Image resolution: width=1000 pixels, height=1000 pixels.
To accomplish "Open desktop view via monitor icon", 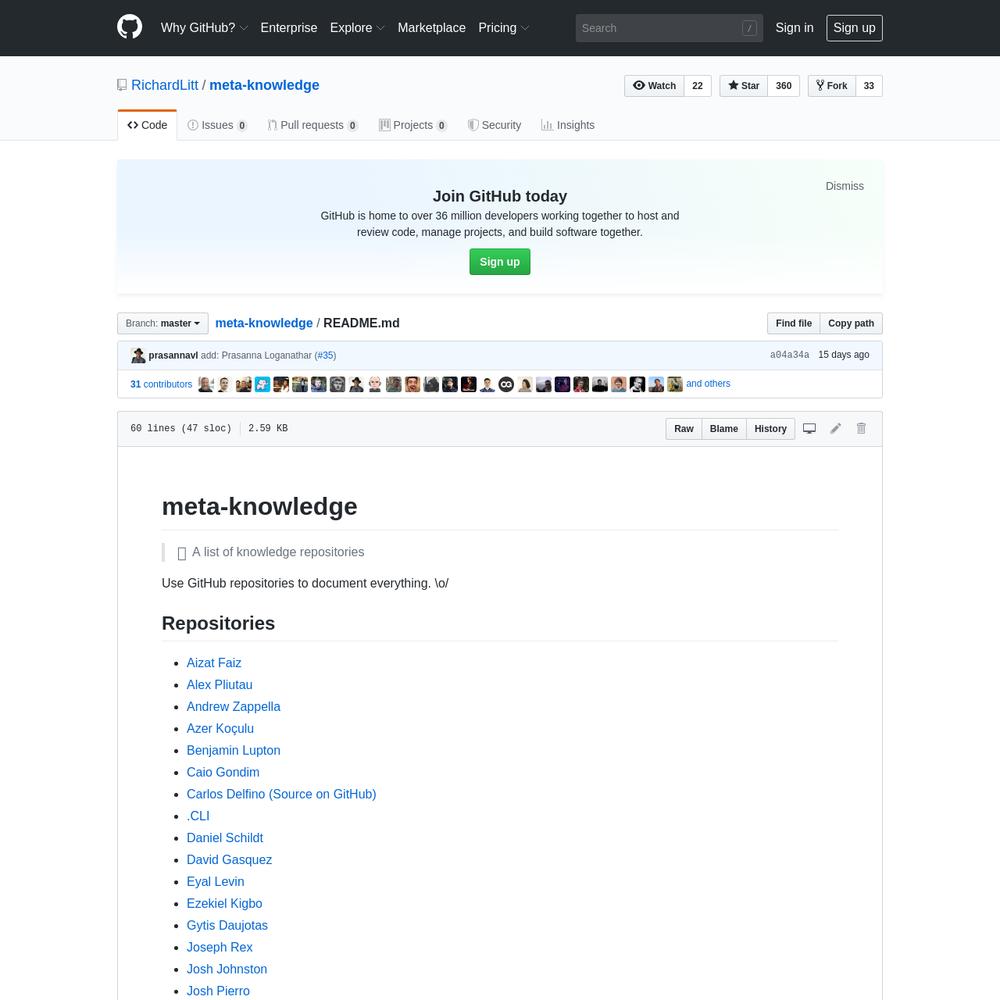I will (x=809, y=429).
